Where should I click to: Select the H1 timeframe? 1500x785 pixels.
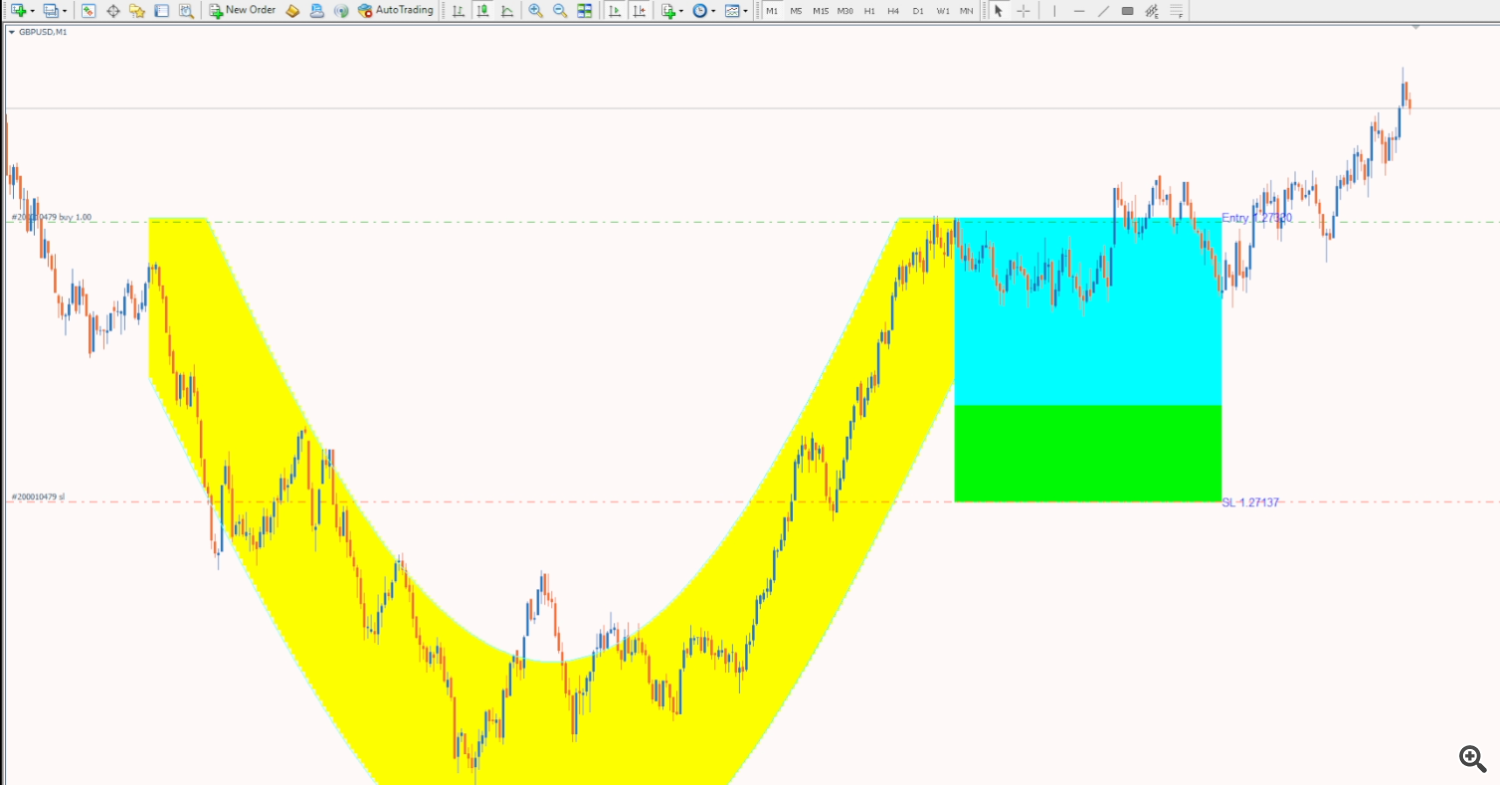point(869,10)
